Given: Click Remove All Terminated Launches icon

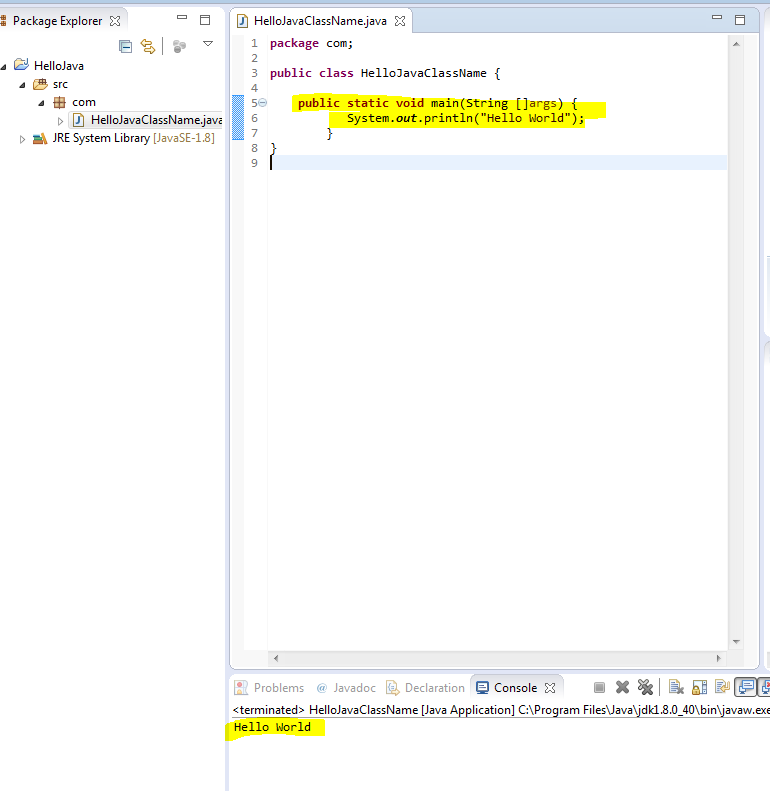Looking at the screenshot, I should click(645, 687).
